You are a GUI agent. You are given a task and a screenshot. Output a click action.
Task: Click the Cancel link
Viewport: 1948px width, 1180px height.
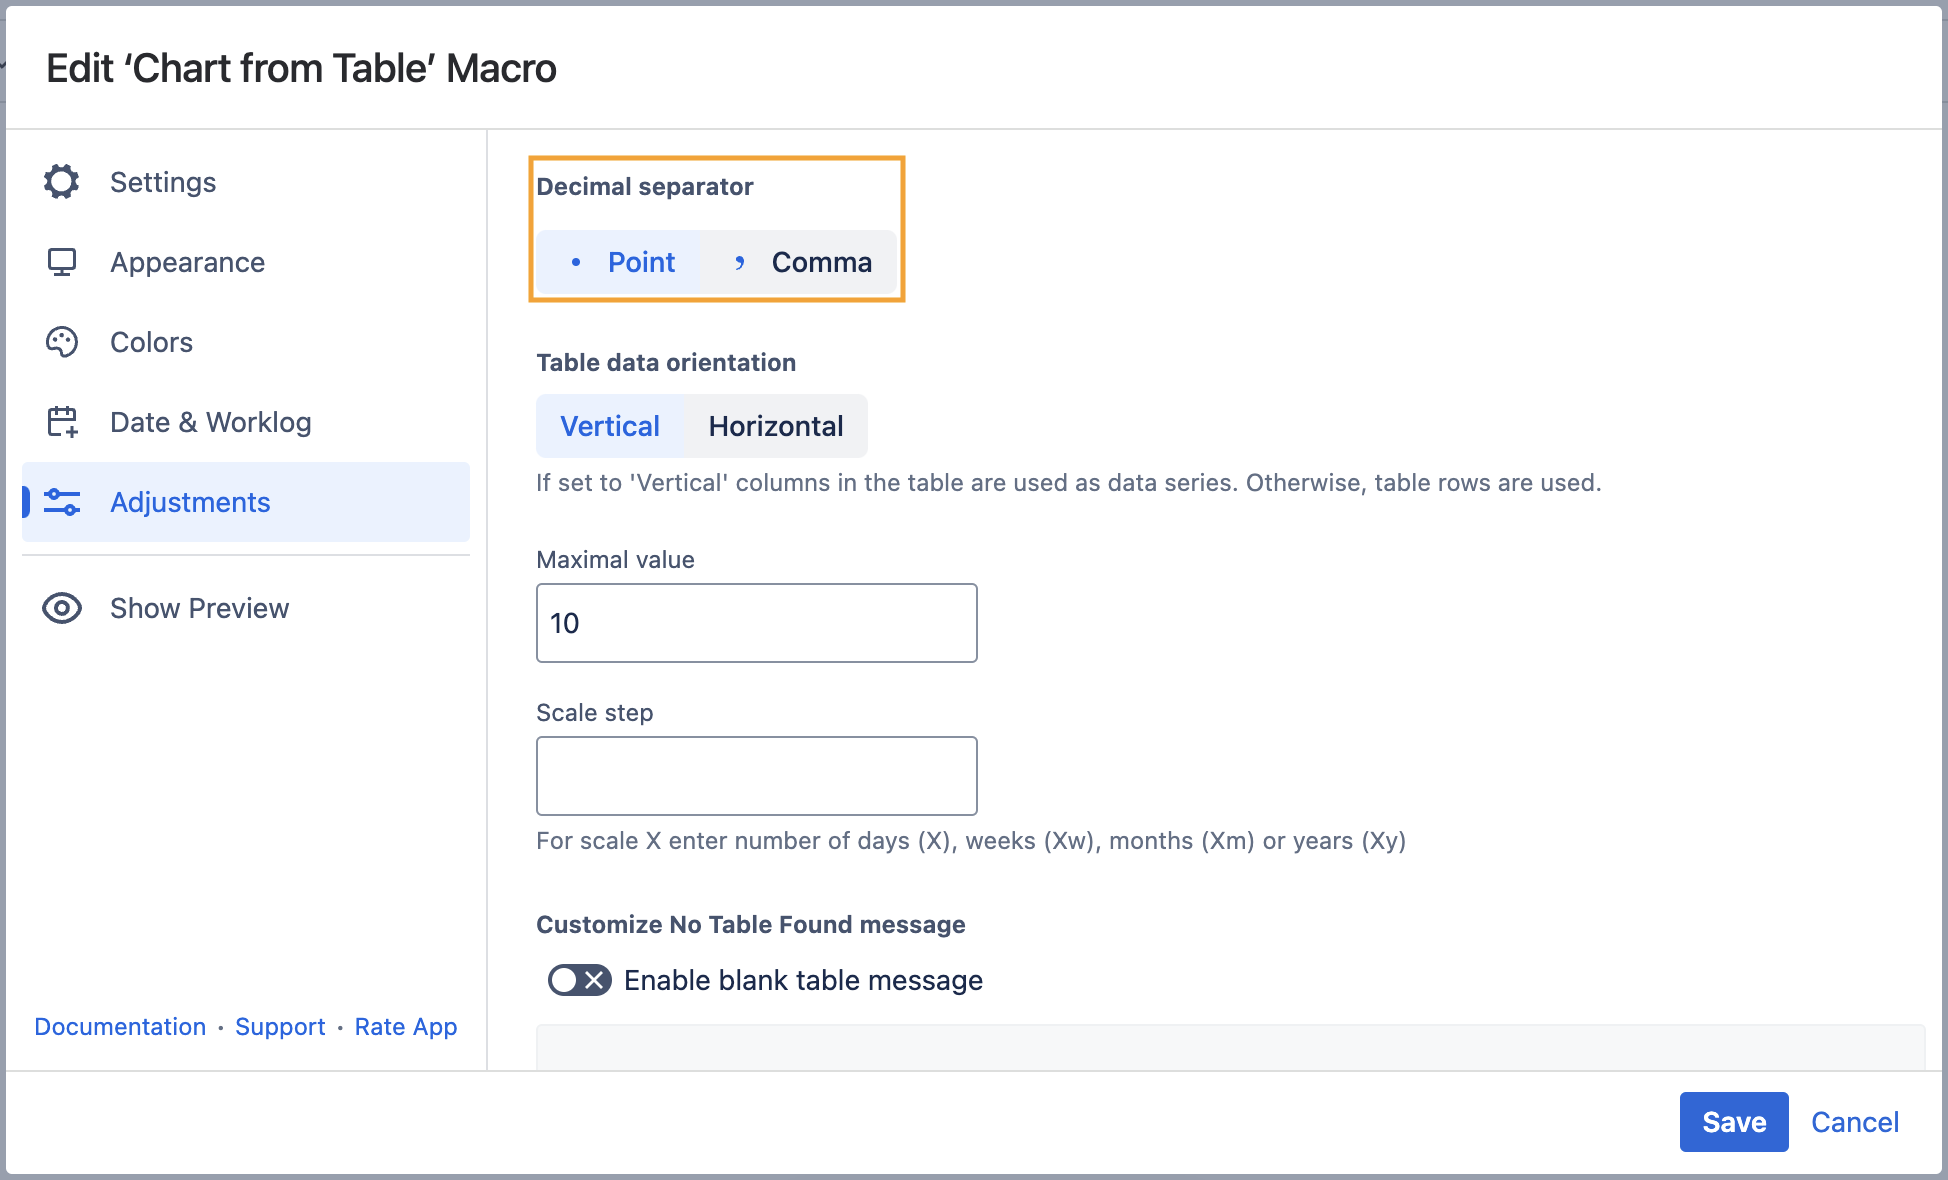[x=1854, y=1122]
